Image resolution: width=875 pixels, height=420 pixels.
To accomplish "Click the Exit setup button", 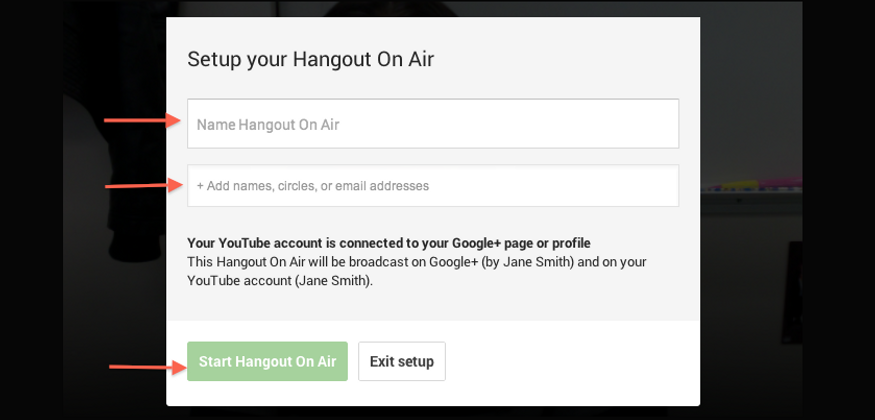I will coord(402,361).
